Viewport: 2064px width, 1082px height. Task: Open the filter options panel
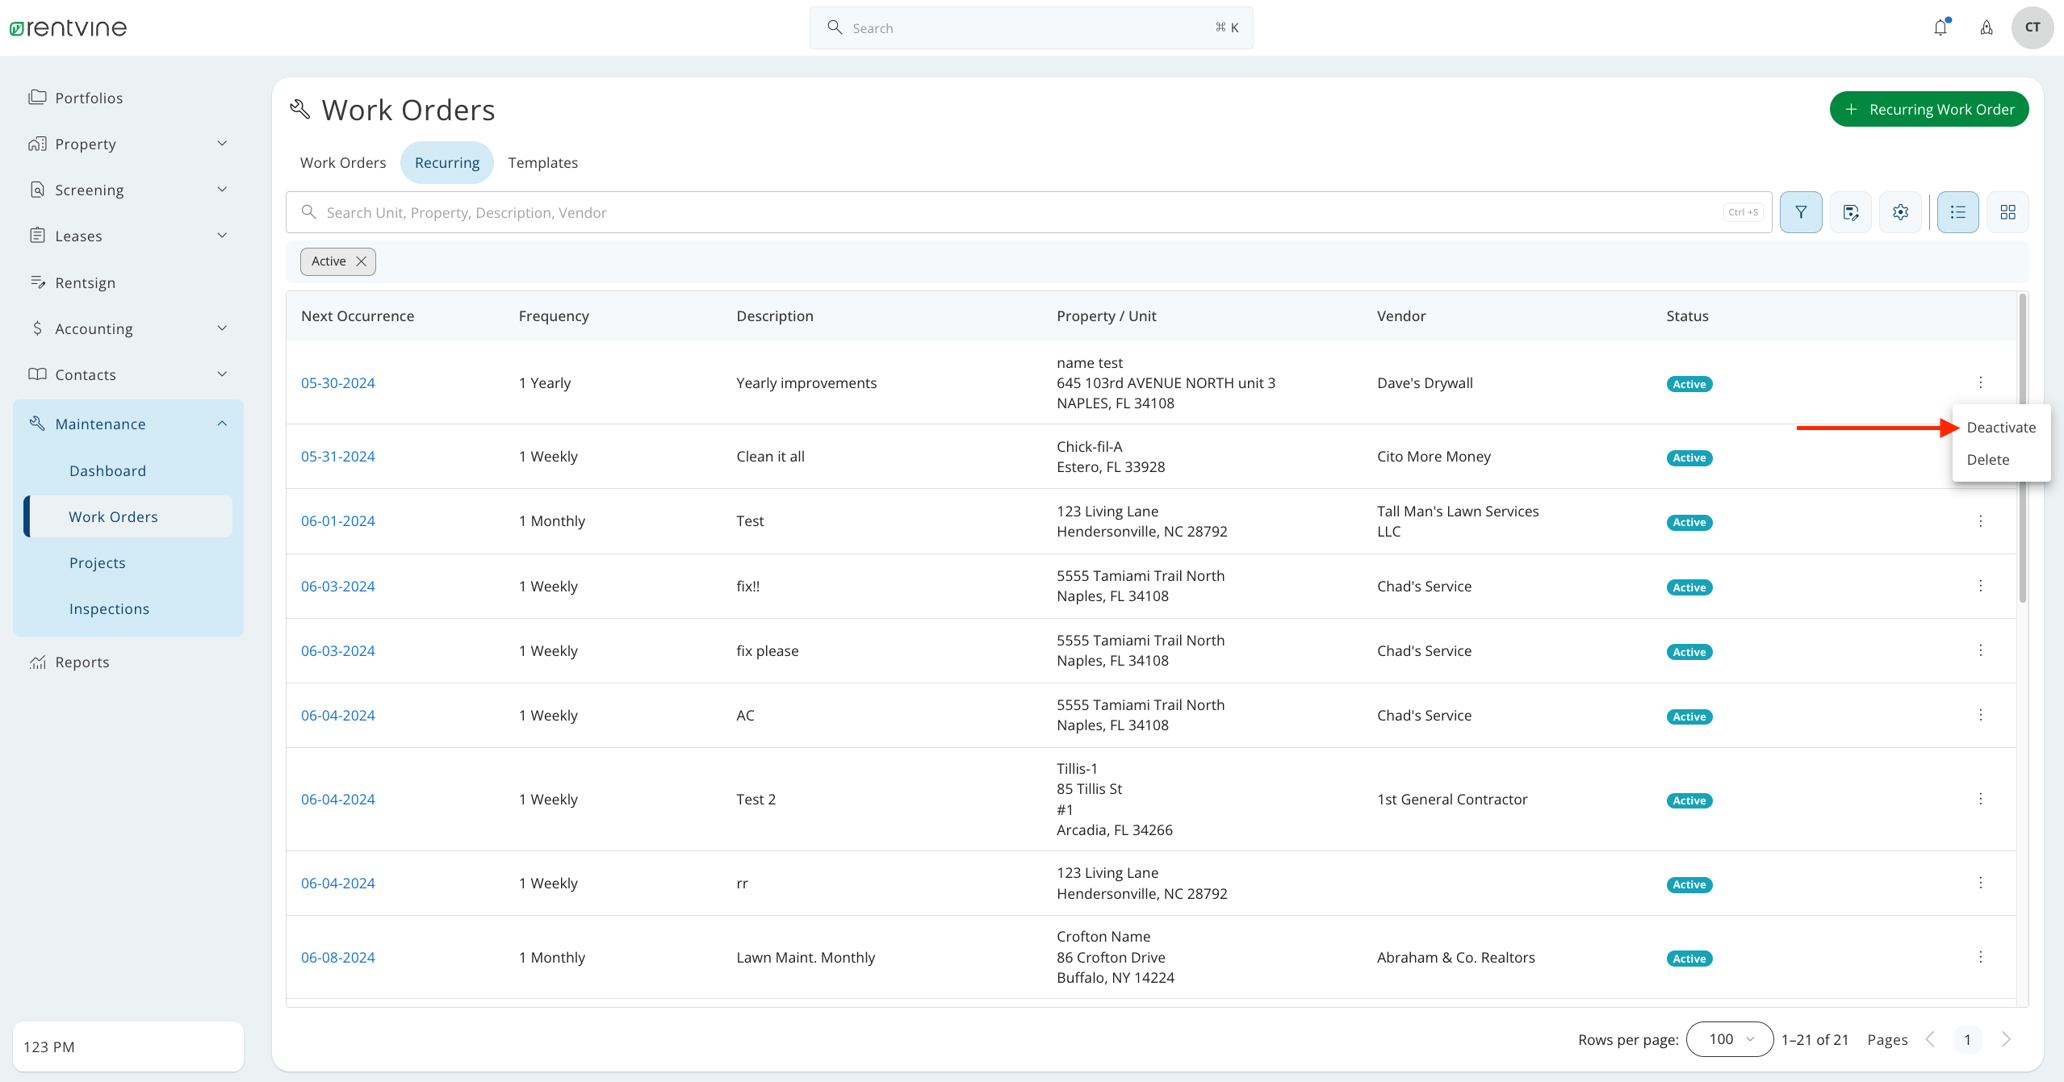pos(1801,212)
